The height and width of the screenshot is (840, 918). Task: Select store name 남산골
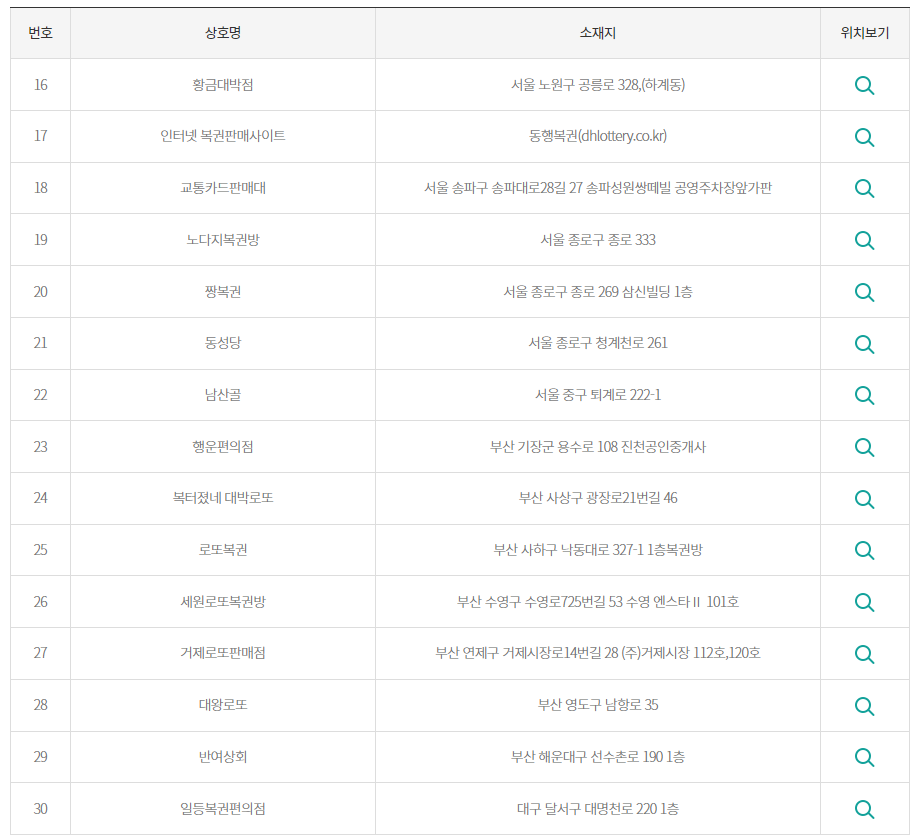point(222,395)
